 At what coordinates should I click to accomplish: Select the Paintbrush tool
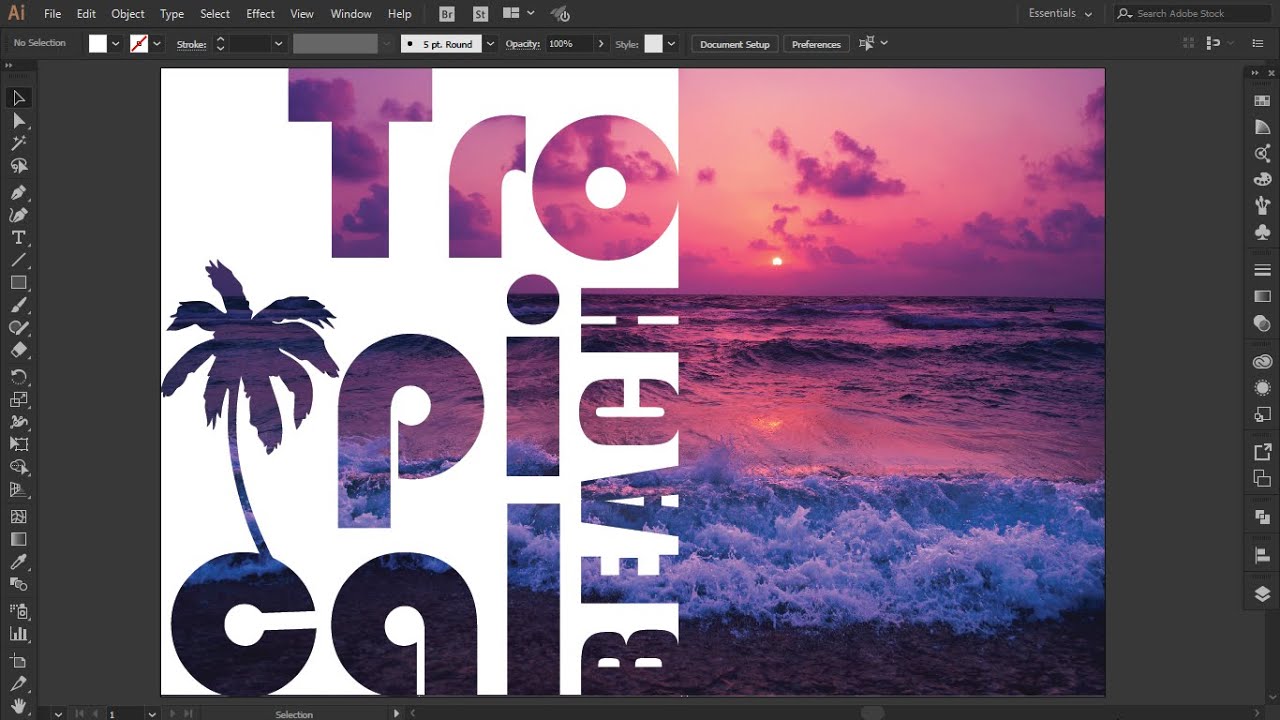point(18,305)
